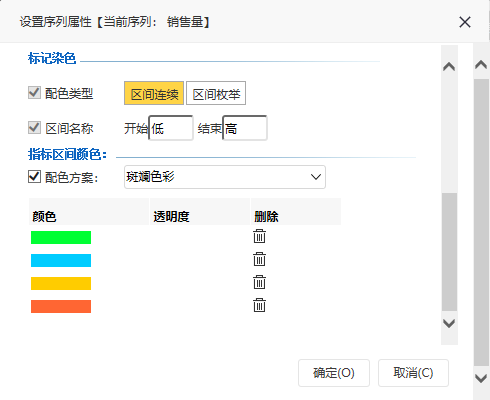Select the 区间连续 option
Viewport: 490px width, 400px height.
coord(154,93)
